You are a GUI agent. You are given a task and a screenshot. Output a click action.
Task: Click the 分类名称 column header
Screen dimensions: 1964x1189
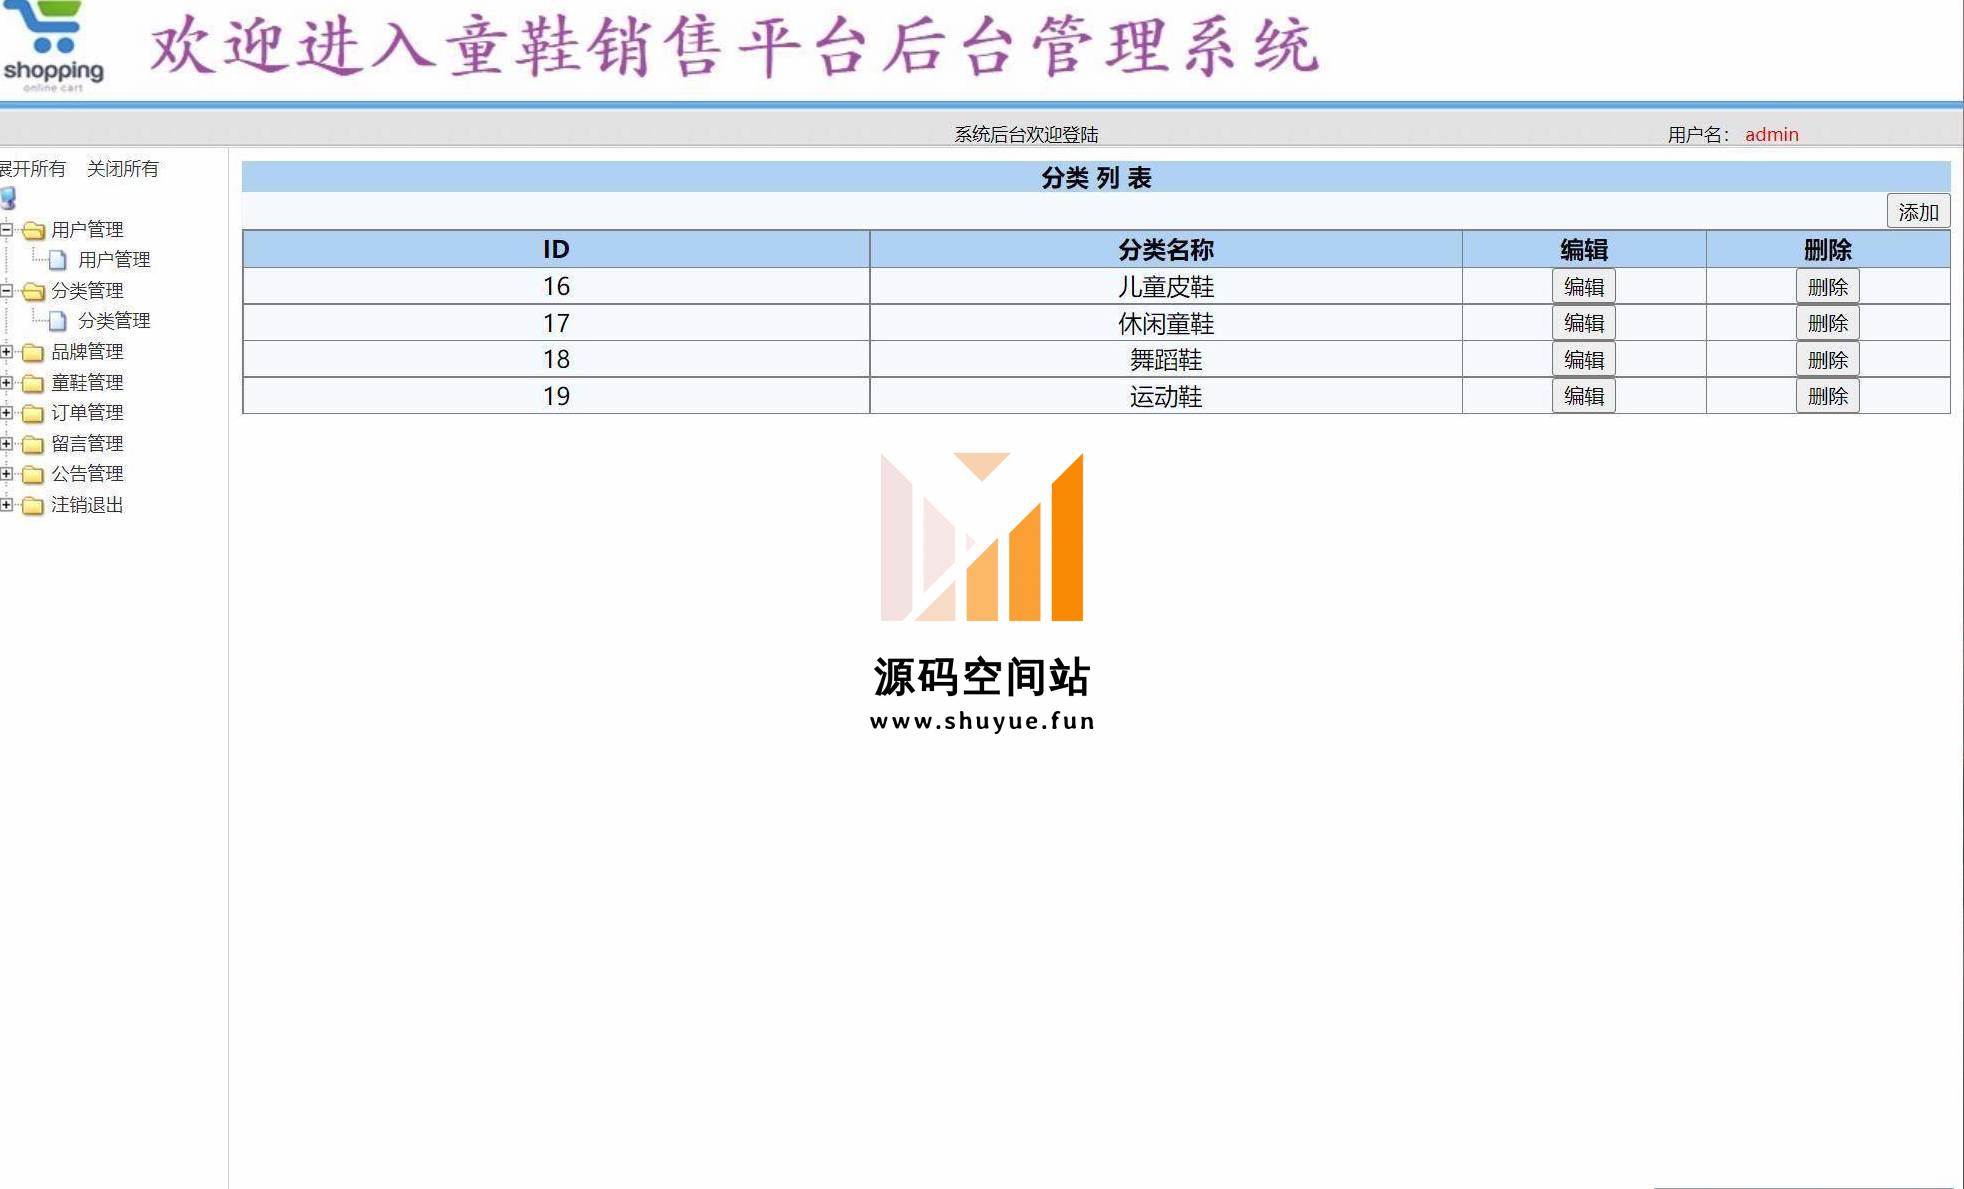[1166, 249]
